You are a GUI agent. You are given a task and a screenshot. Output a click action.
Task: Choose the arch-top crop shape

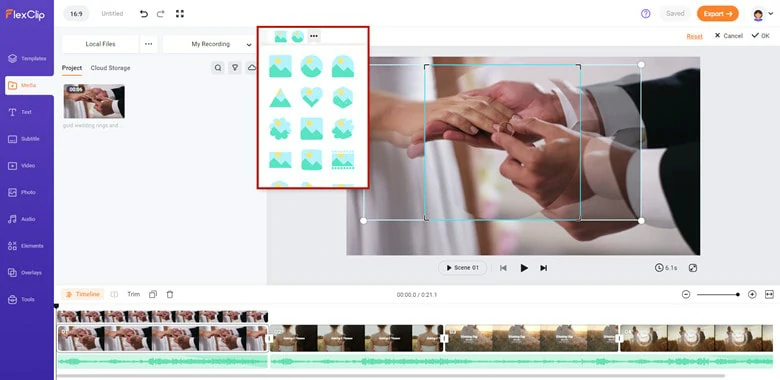(343, 66)
